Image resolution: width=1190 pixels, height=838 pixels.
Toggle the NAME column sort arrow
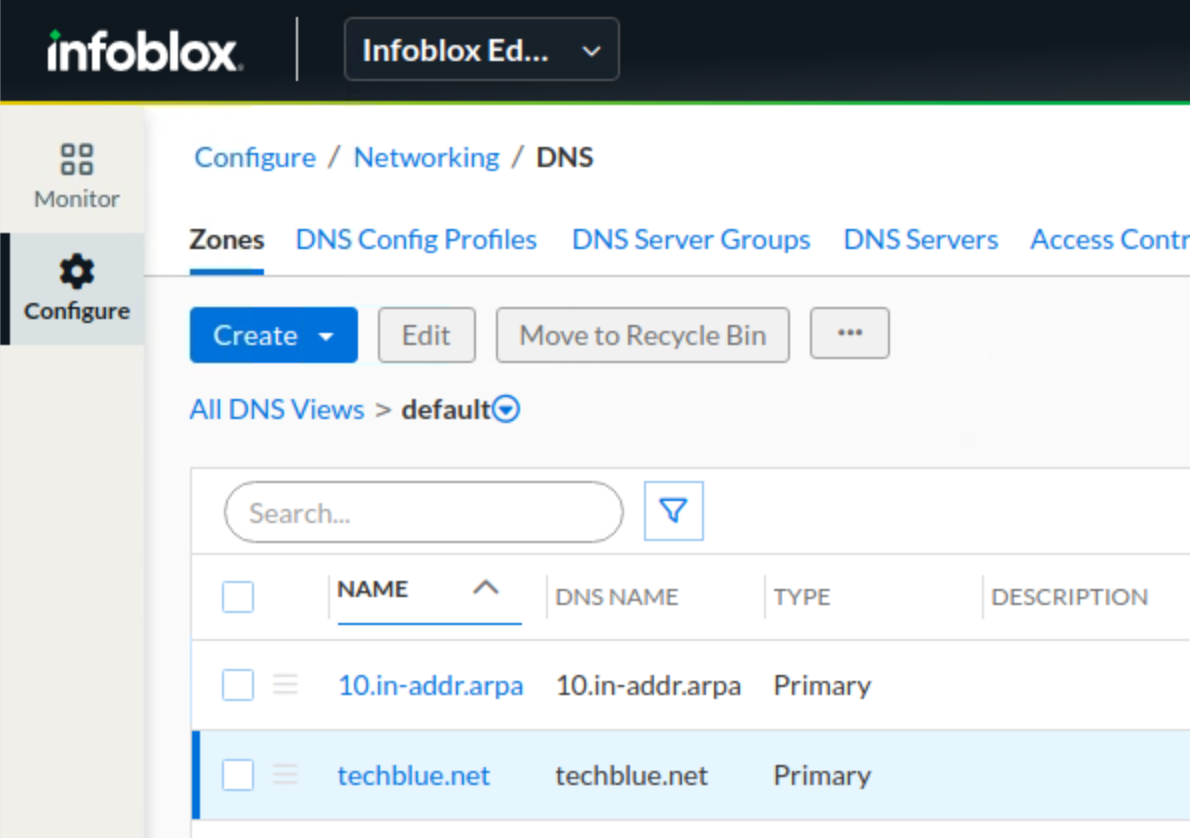pos(485,589)
